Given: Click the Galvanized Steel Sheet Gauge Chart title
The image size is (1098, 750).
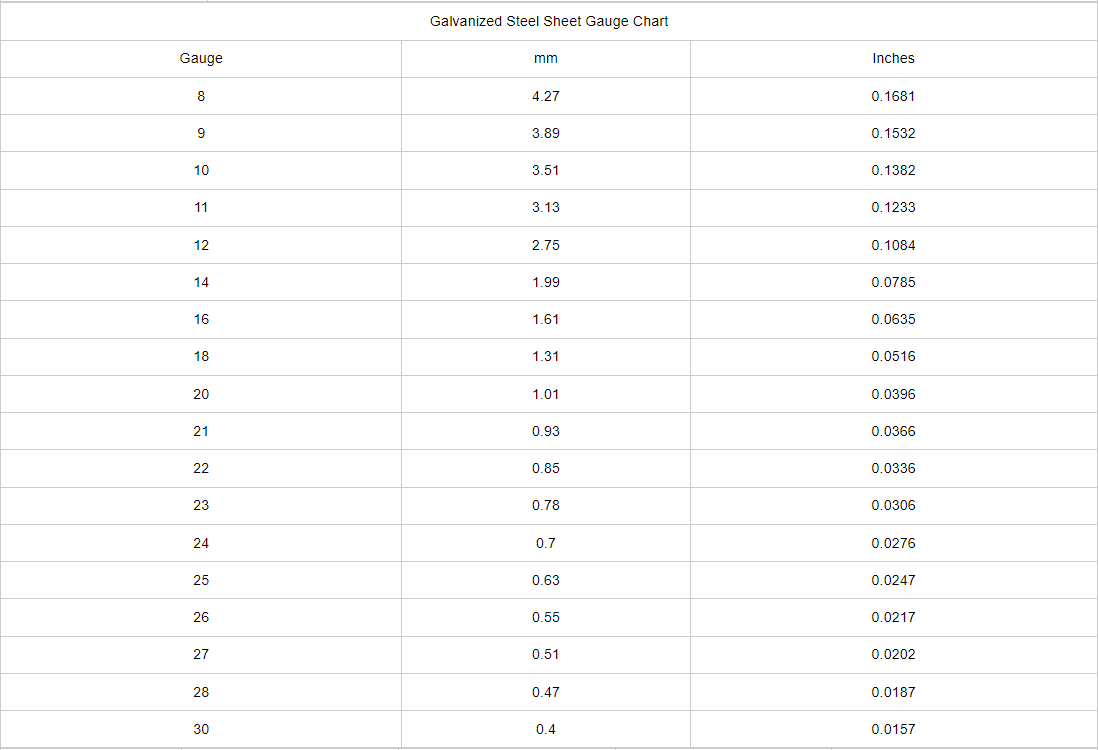Looking at the screenshot, I should [549, 21].
